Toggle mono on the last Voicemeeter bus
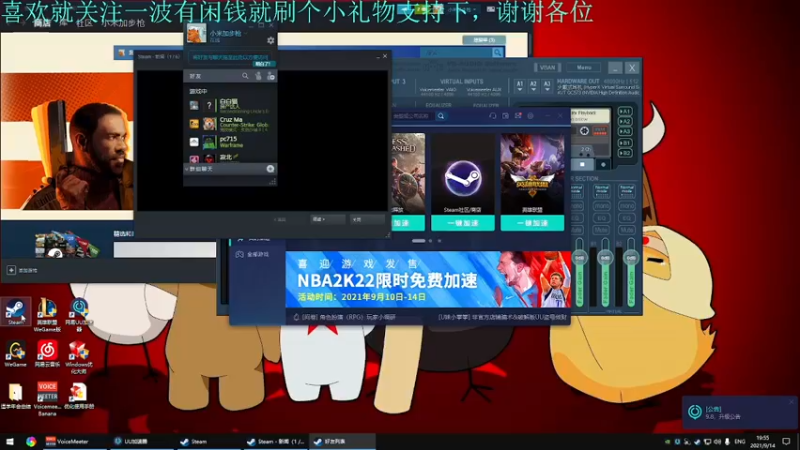800x450 pixels. (627, 206)
